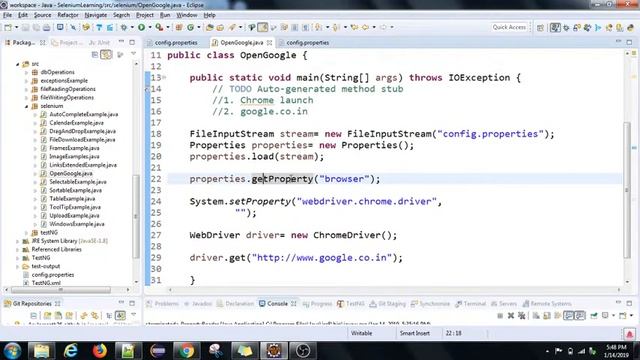Click the Smart Insert status bar entry
Viewport: 640px width, 360px height.
click(x=415, y=333)
